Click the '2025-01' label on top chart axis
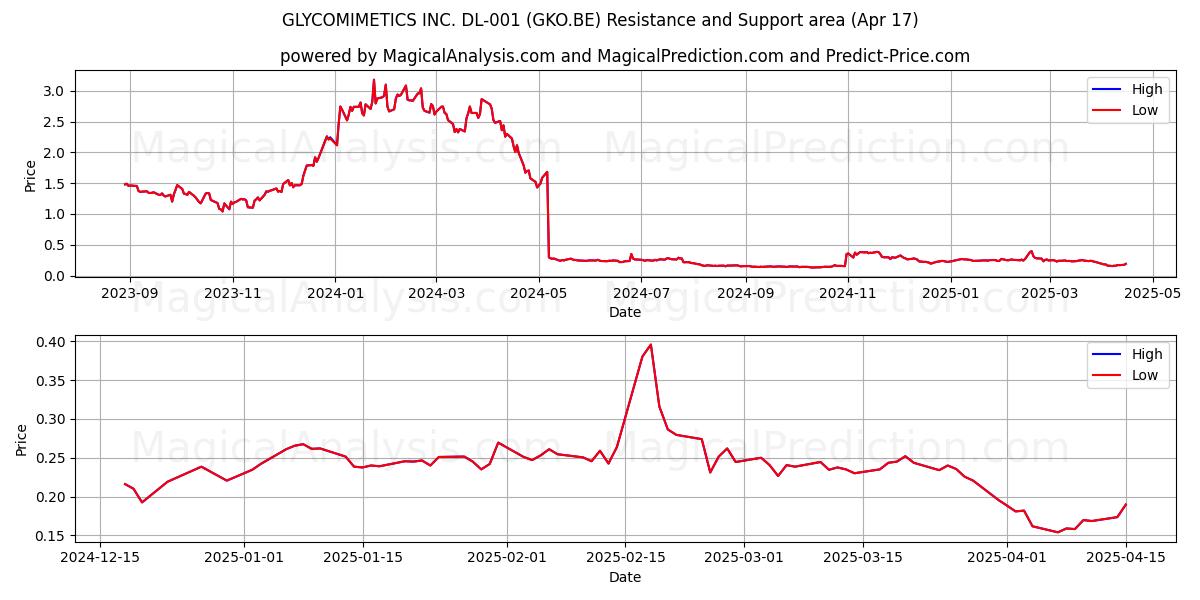 [951, 293]
